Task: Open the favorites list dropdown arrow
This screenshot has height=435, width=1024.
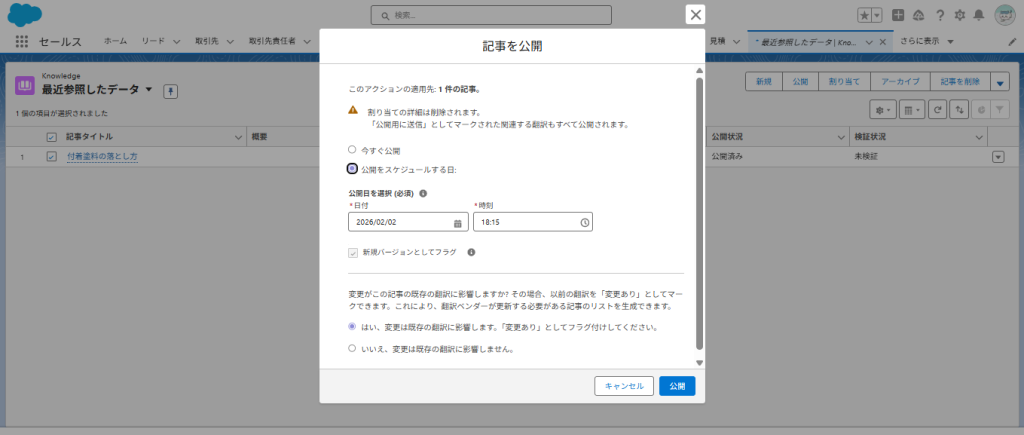Action: [x=876, y=16]
